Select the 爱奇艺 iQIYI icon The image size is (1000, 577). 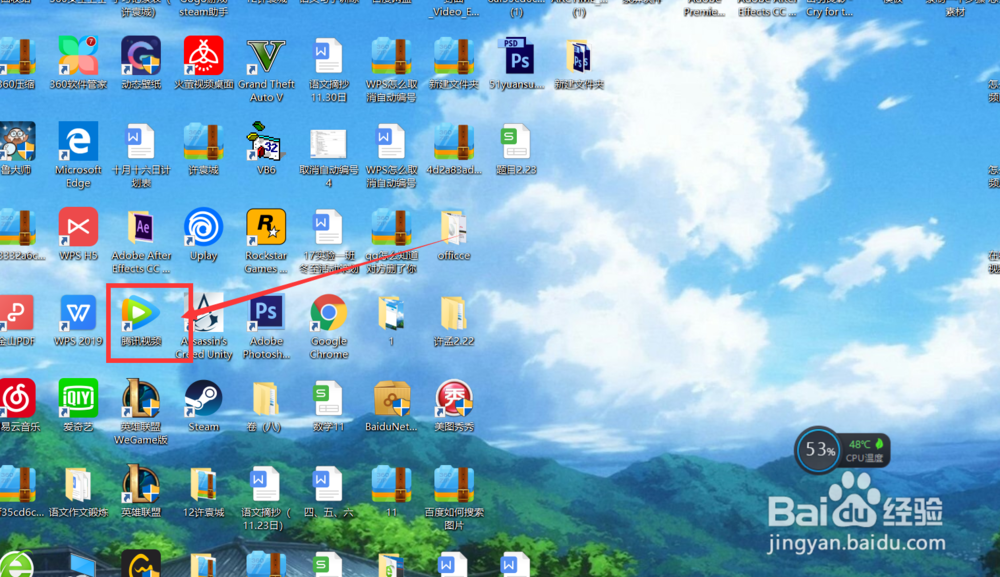(x=78, y=398)
